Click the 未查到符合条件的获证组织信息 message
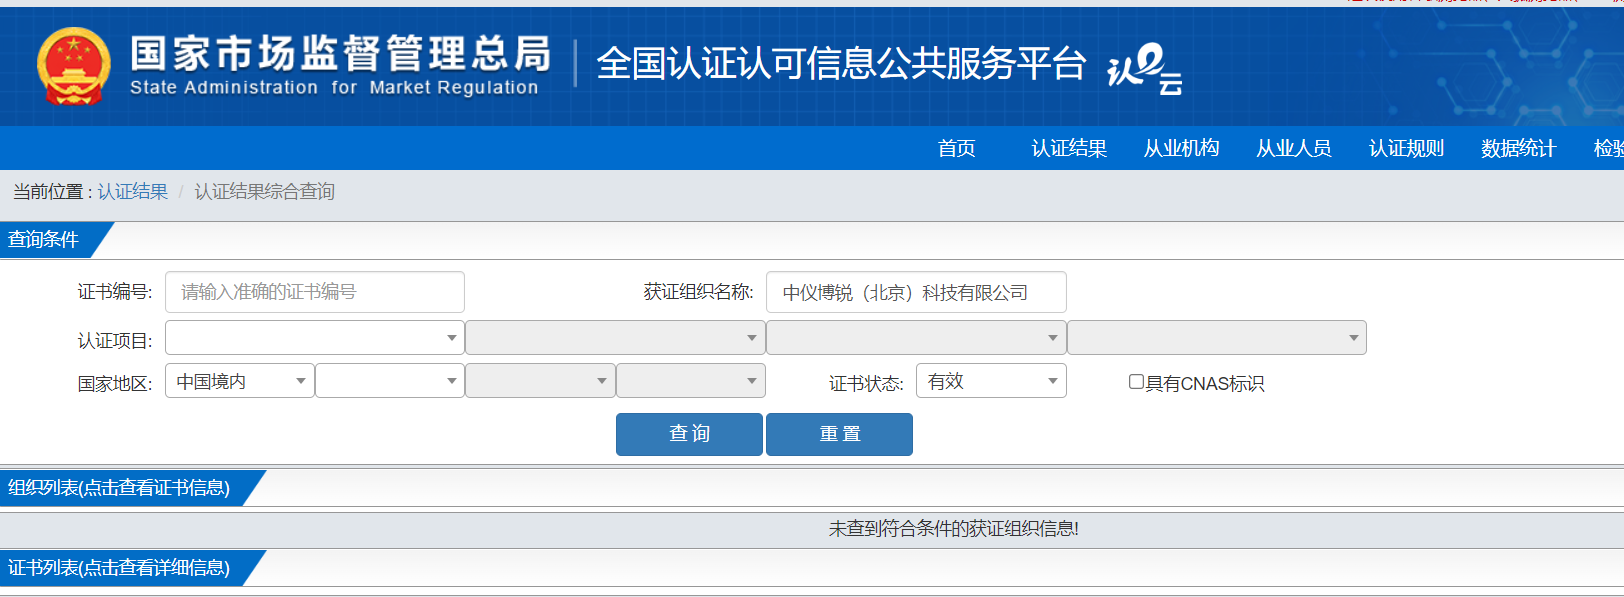Screen dimensions: 1624x597 (954, 529)
